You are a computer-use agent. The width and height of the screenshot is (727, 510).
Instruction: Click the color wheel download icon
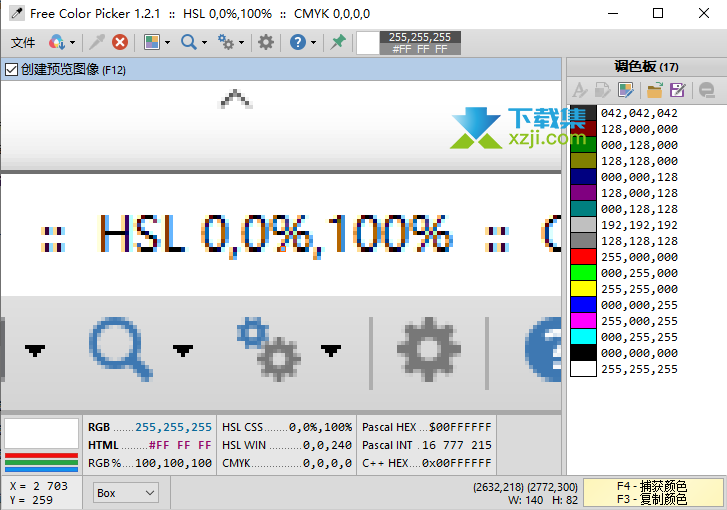(x=57, y=42)
